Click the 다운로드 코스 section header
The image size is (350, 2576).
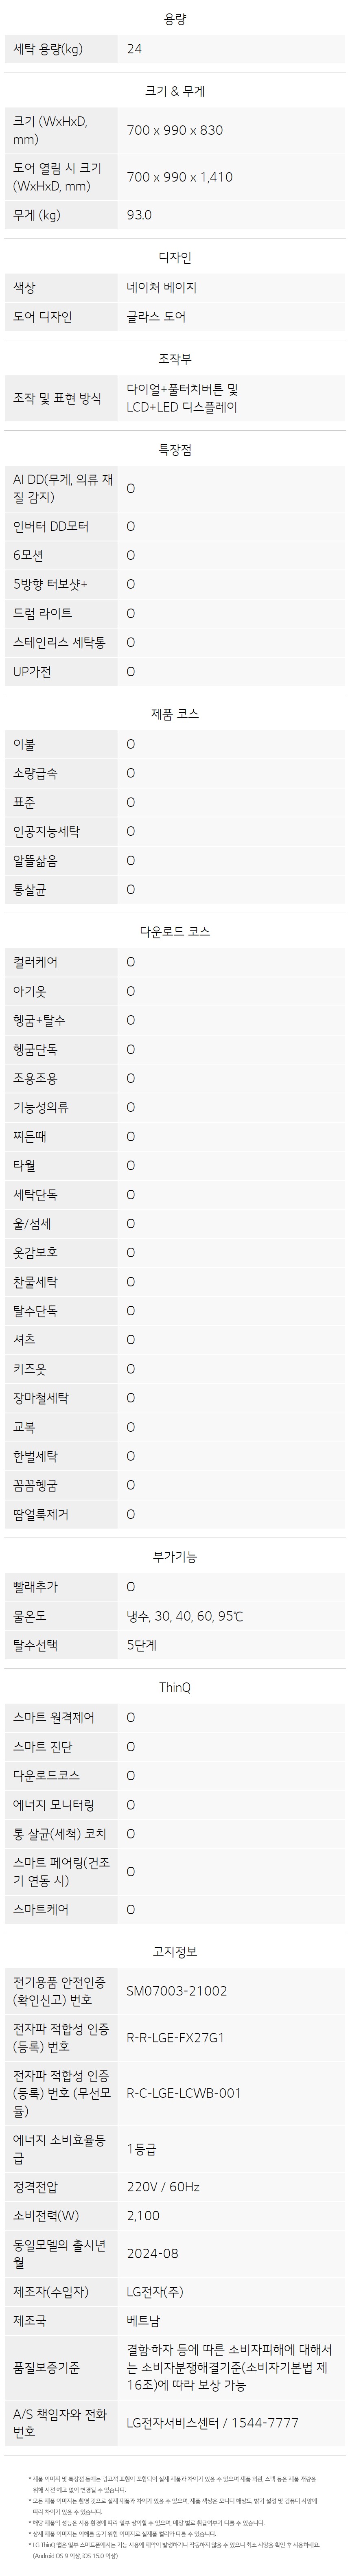175,931
